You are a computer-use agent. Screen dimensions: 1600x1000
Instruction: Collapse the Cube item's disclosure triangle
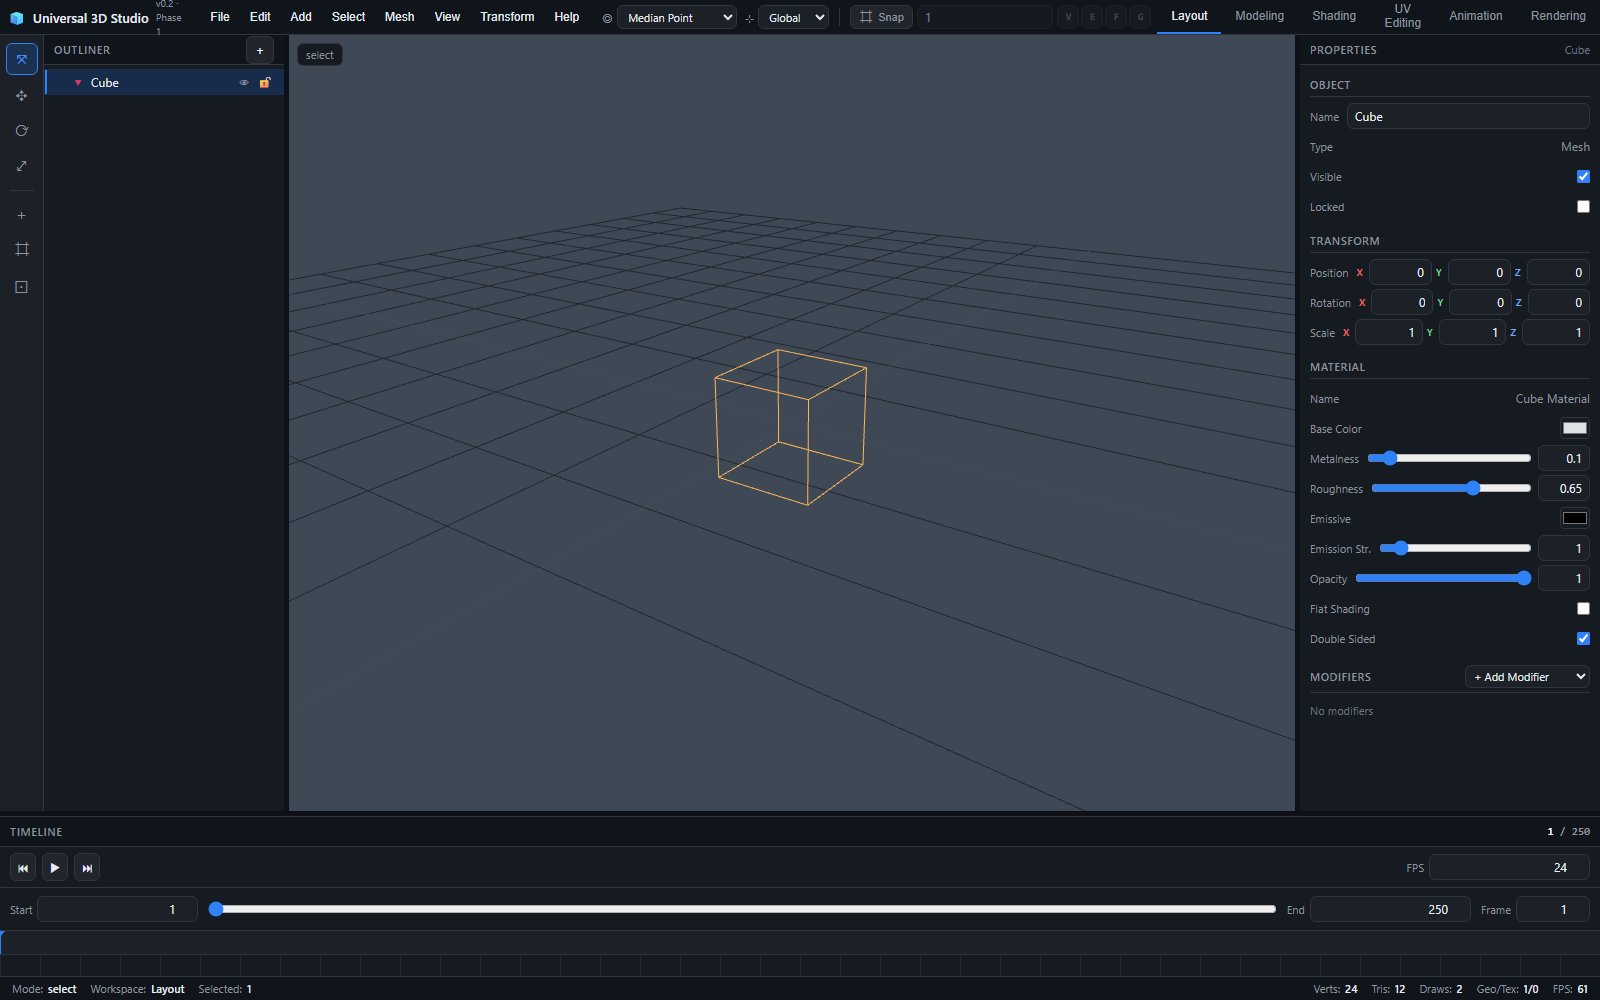(78, 83)
